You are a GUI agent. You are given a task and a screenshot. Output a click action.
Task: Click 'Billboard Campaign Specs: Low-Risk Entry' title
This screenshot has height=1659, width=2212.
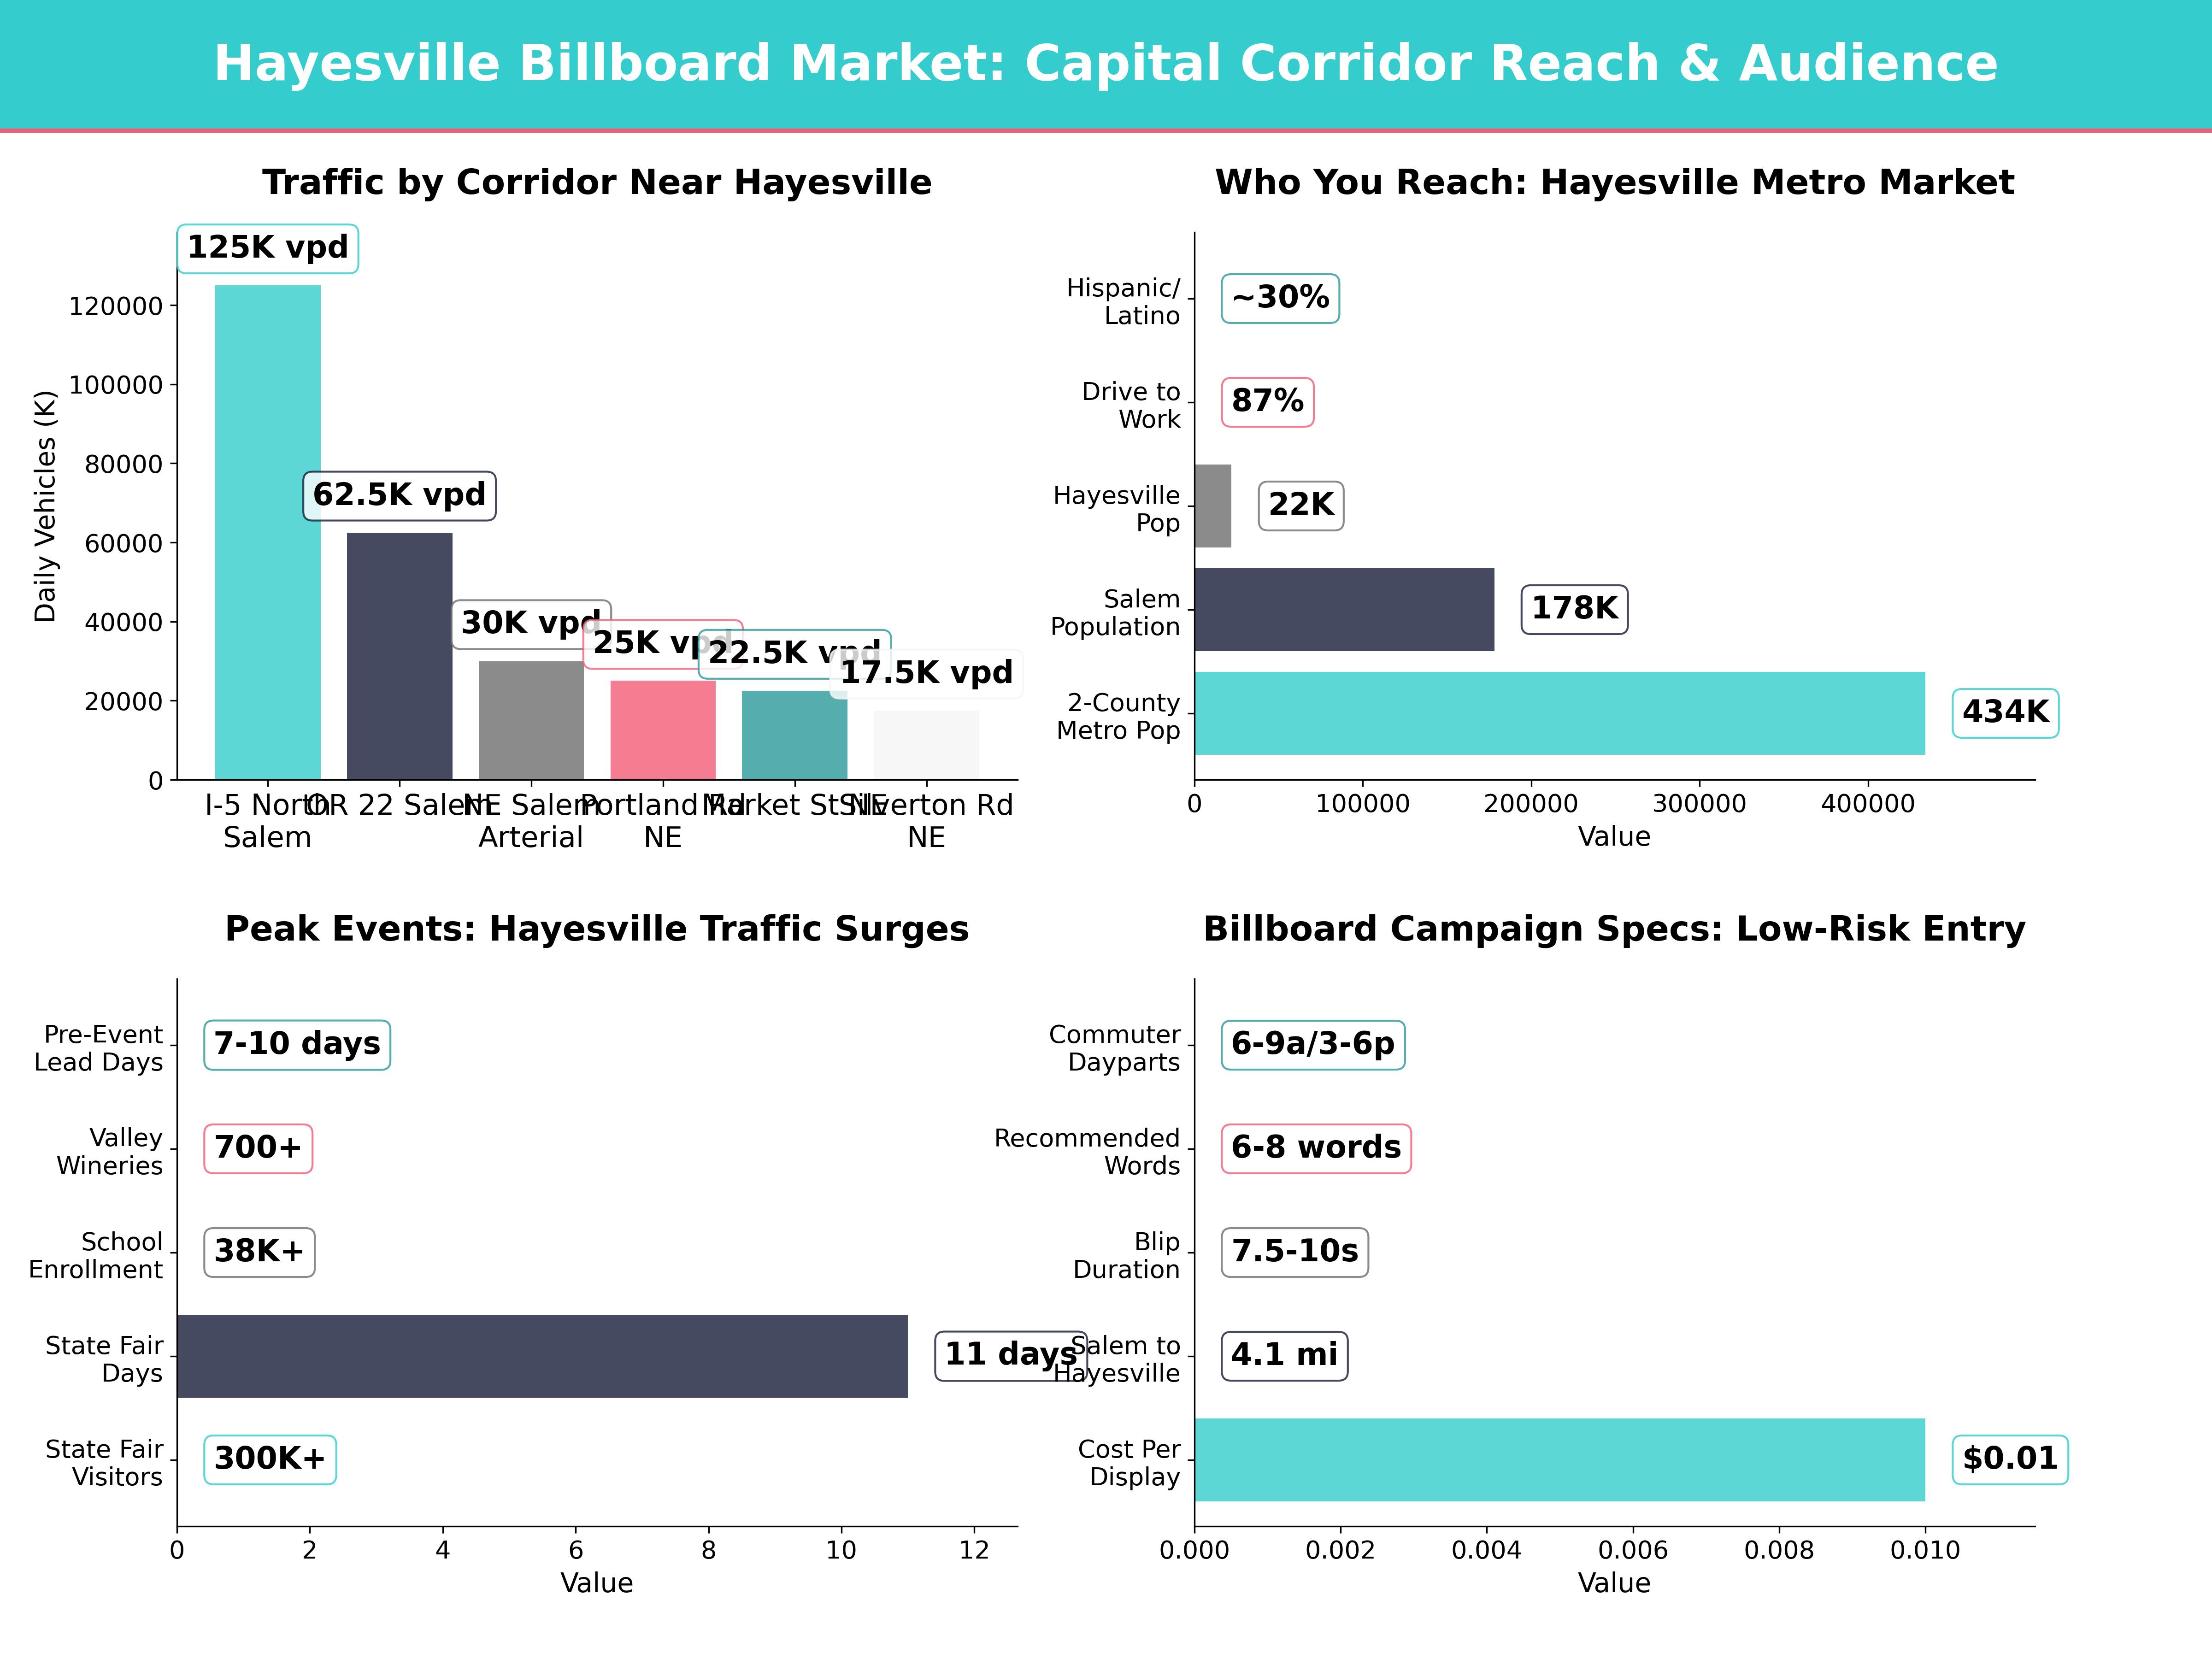pos(1614,929)
